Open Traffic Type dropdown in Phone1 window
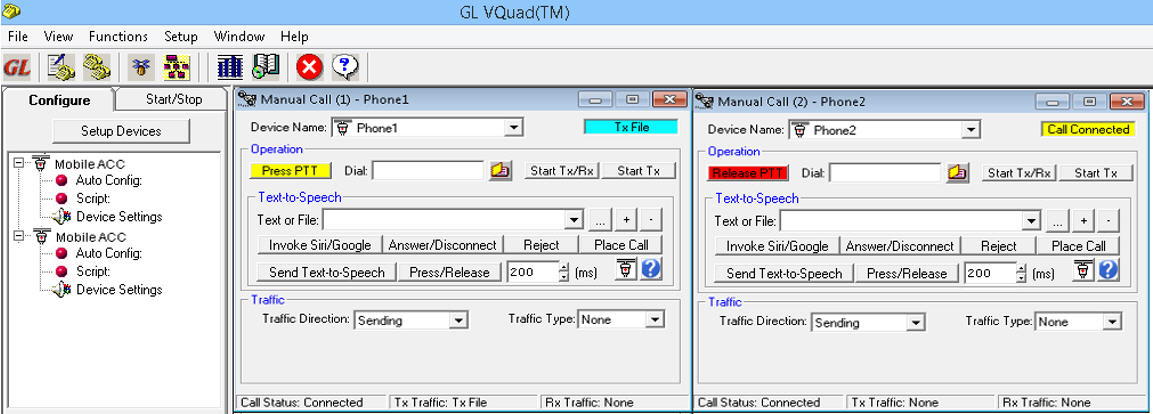This screenshot has height=414, width=1153. point(654,320)
